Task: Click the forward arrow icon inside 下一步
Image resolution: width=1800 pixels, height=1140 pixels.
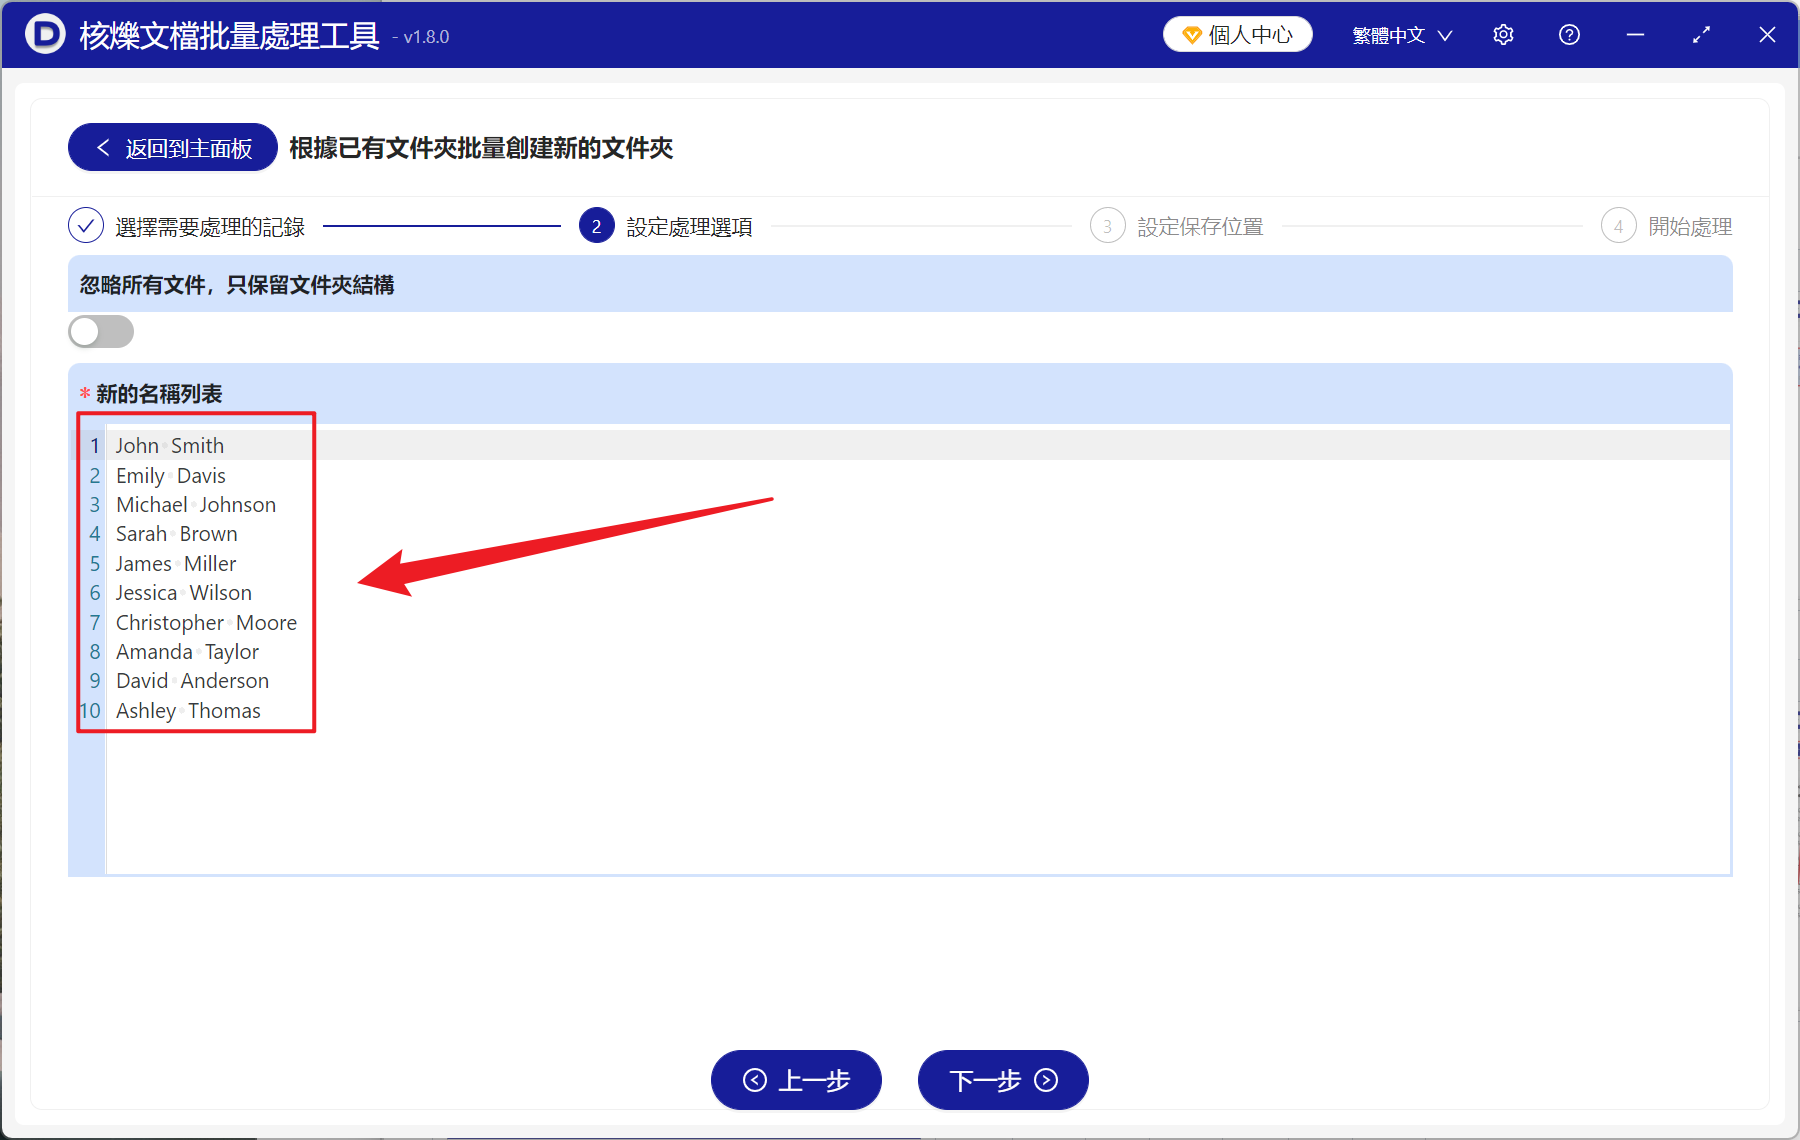Action: point(1045,1081)
